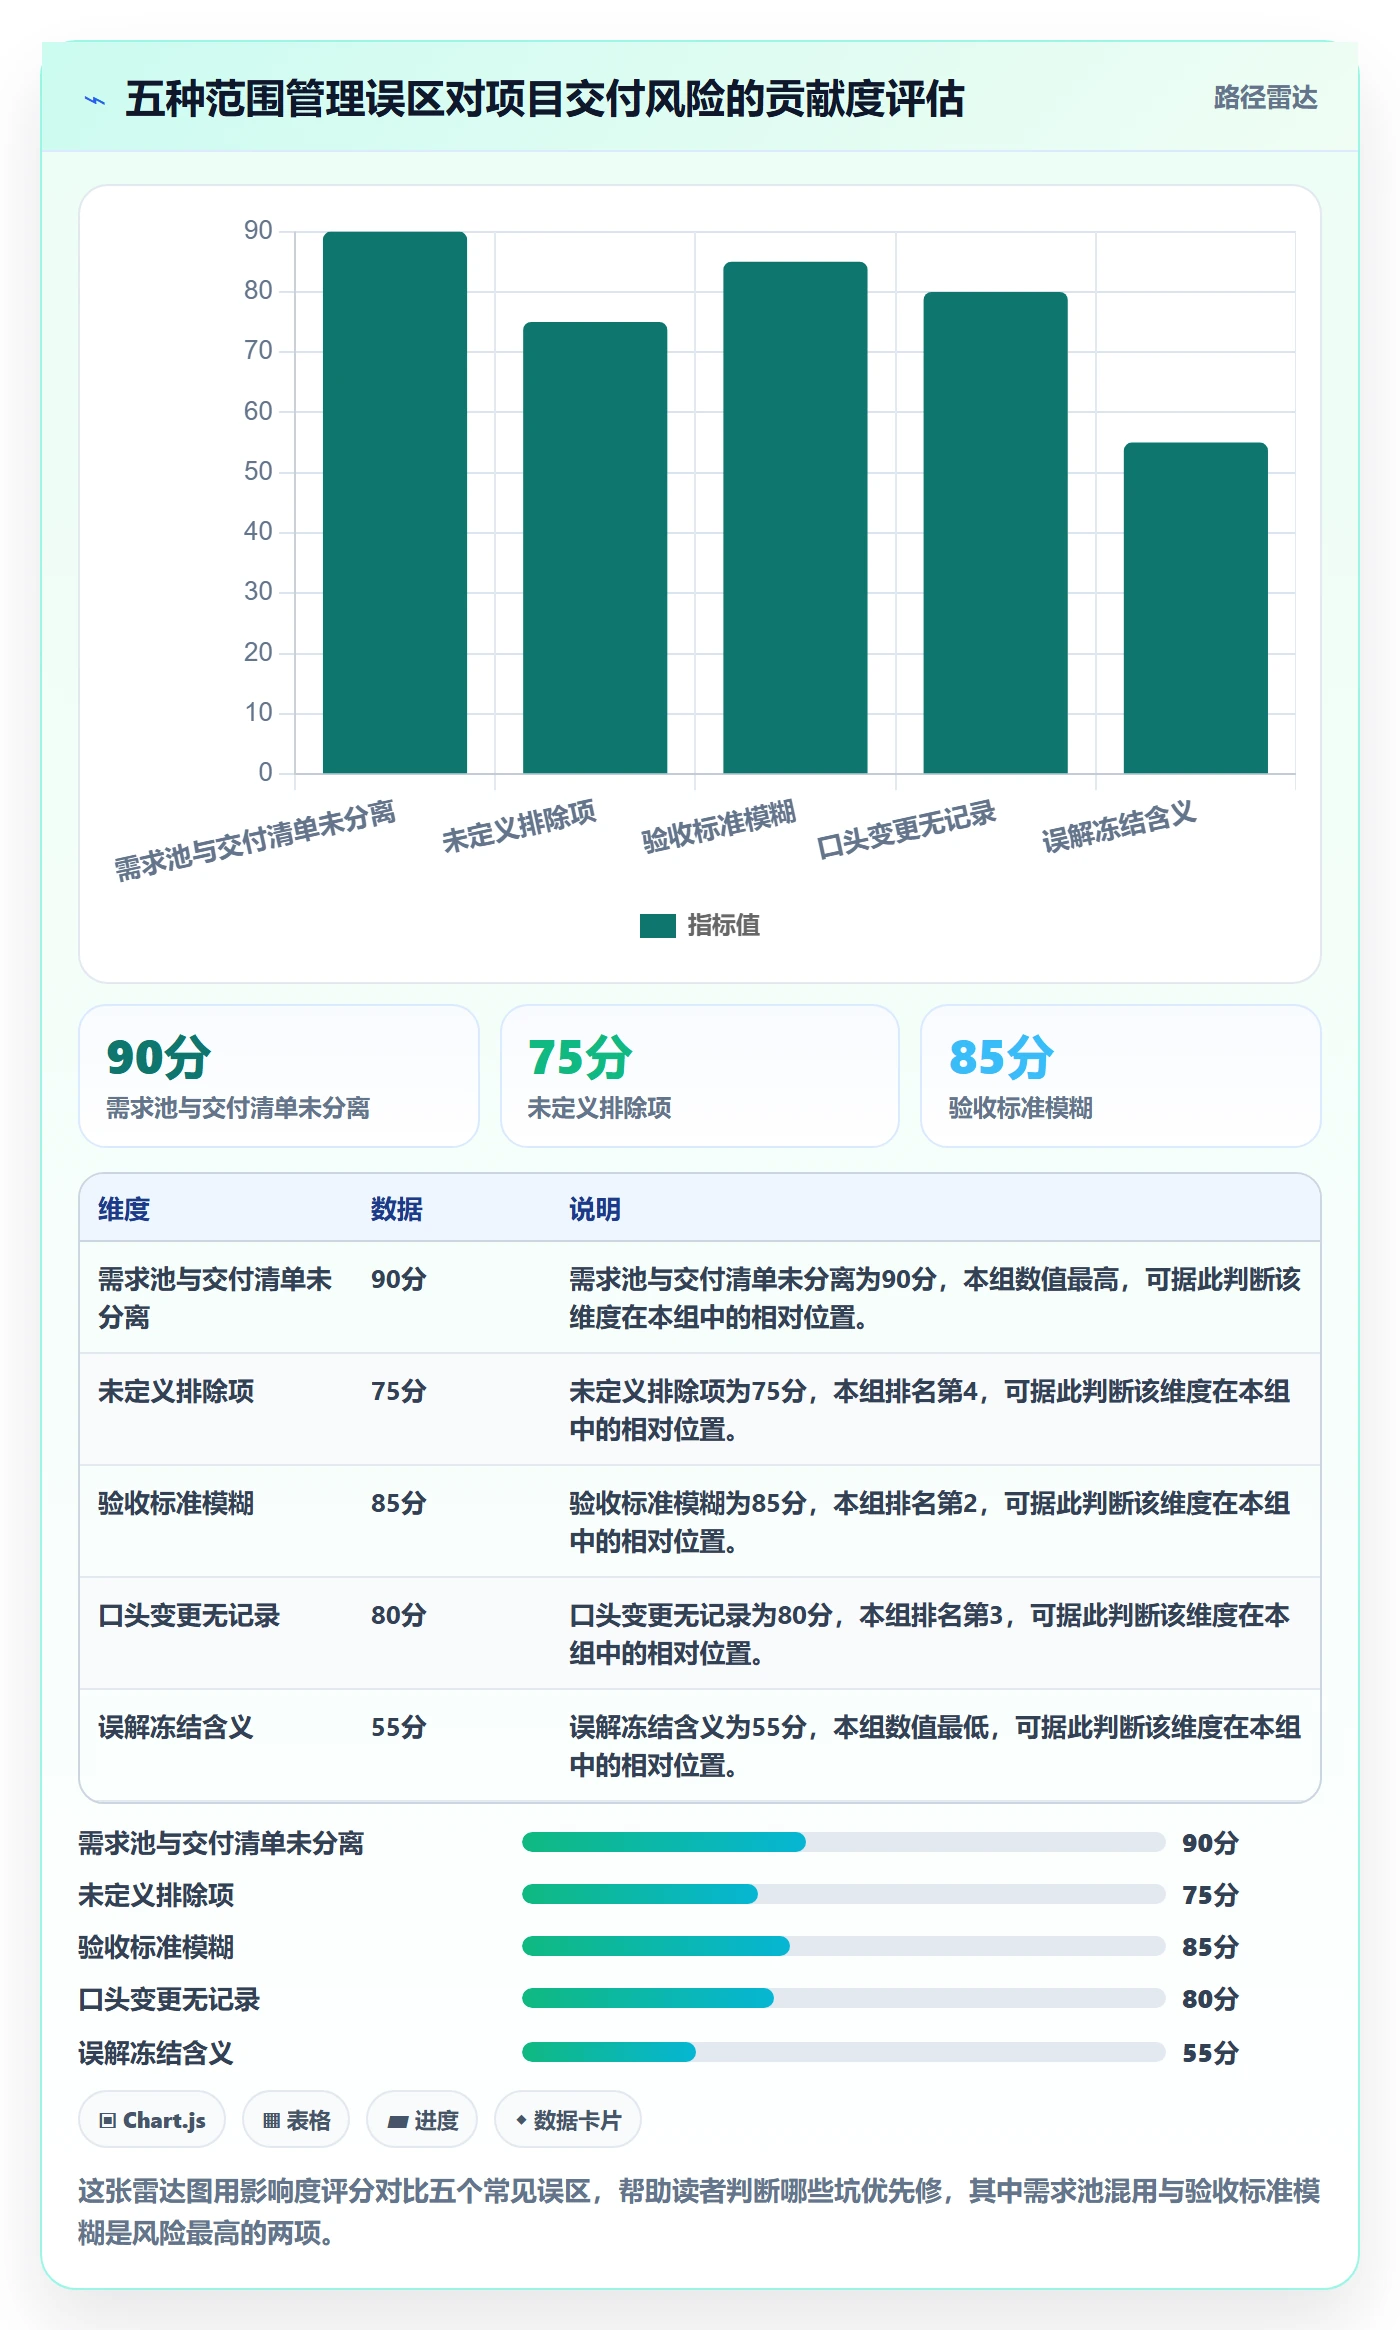Click the 误解冻结含义 bar in chart
This screenshot has width=1400, height=2330.
[x=1195, y=608]
